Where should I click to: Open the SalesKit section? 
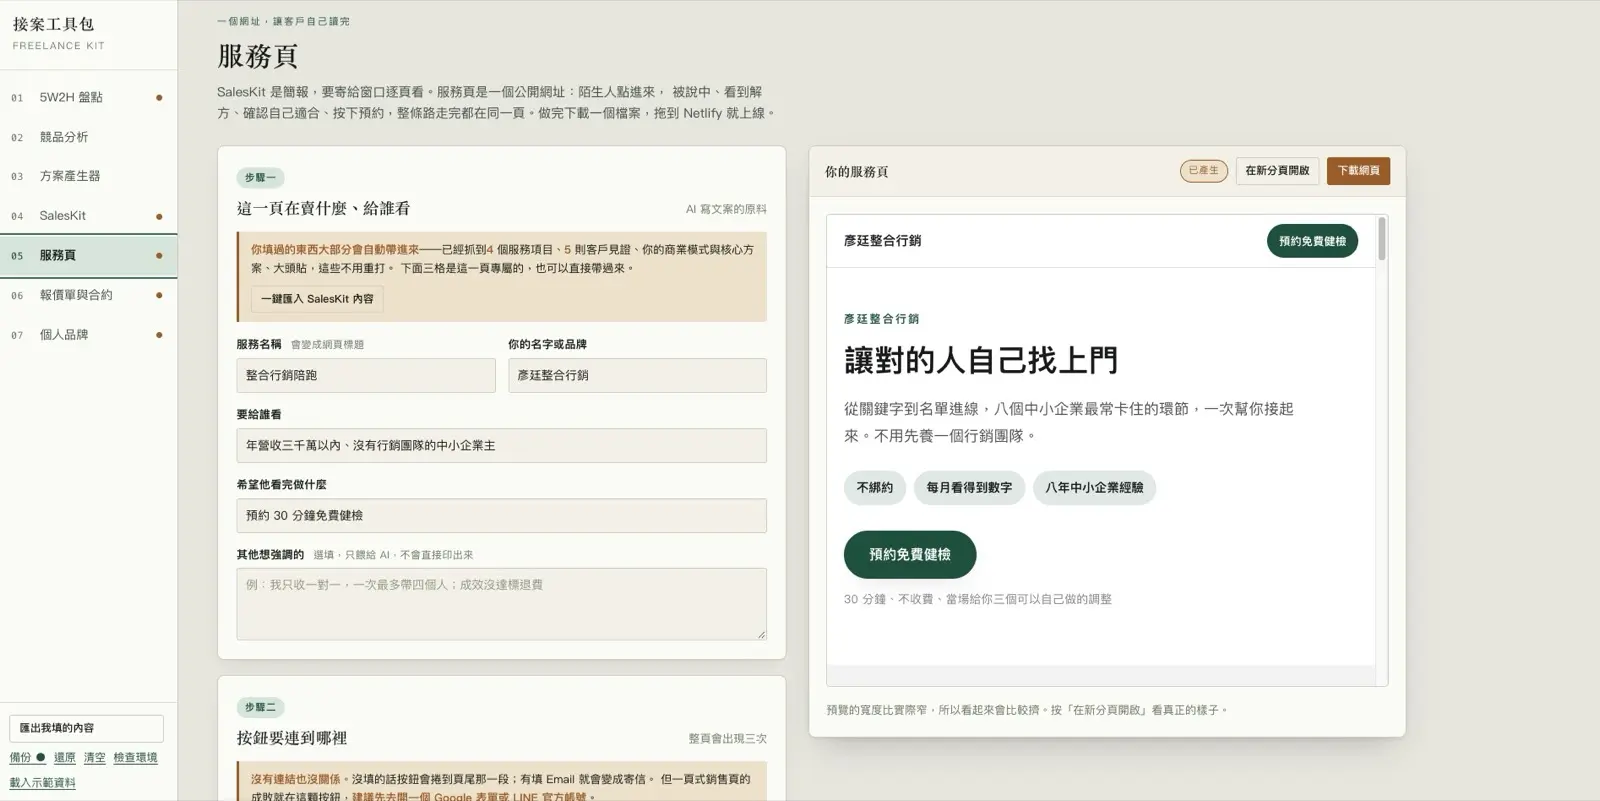pos(88,216)
